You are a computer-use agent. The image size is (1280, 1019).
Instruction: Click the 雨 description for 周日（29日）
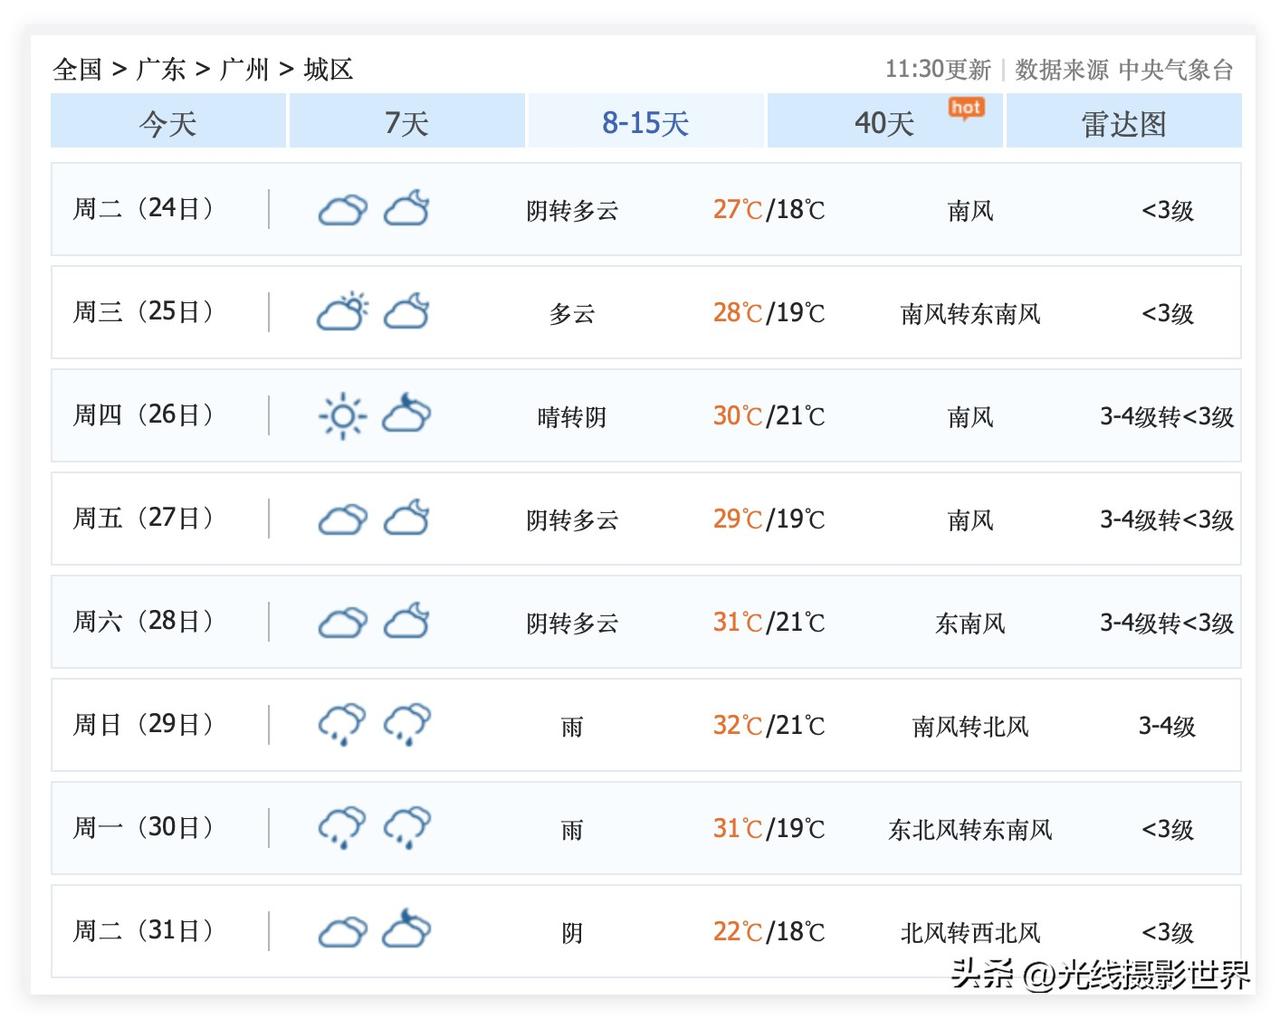click(572, 726)
